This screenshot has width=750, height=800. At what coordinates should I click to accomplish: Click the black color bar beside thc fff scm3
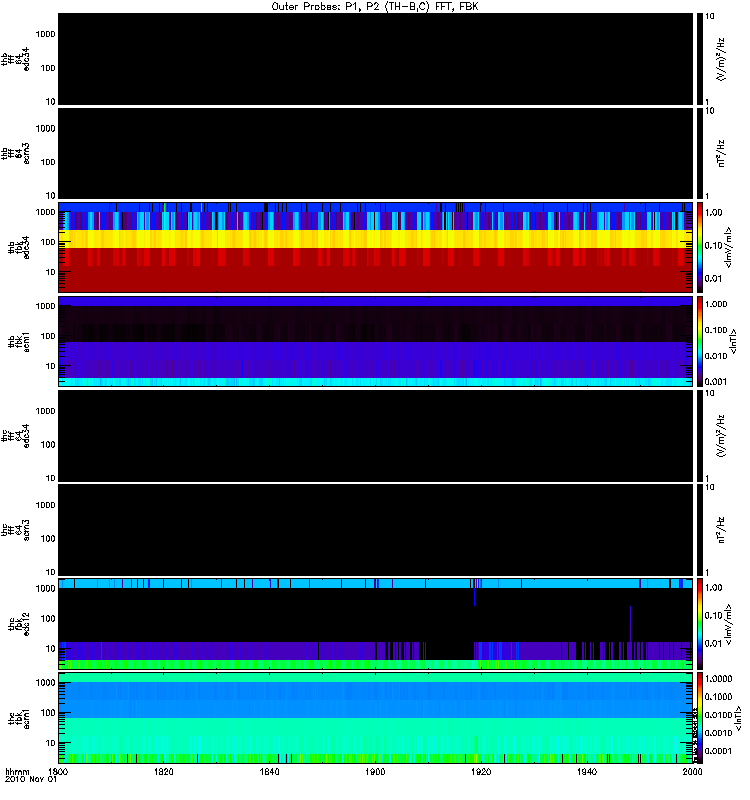(700, 530)
